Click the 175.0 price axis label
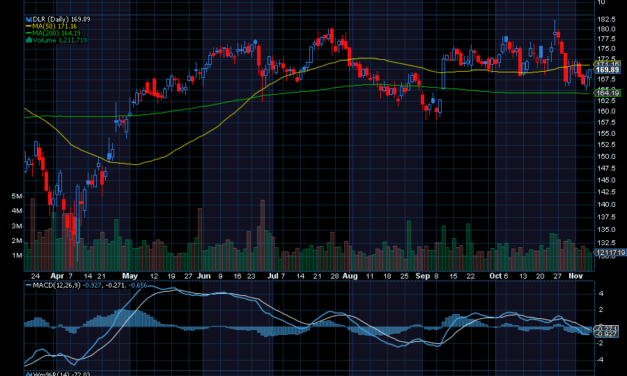 (x=606, y=48)
